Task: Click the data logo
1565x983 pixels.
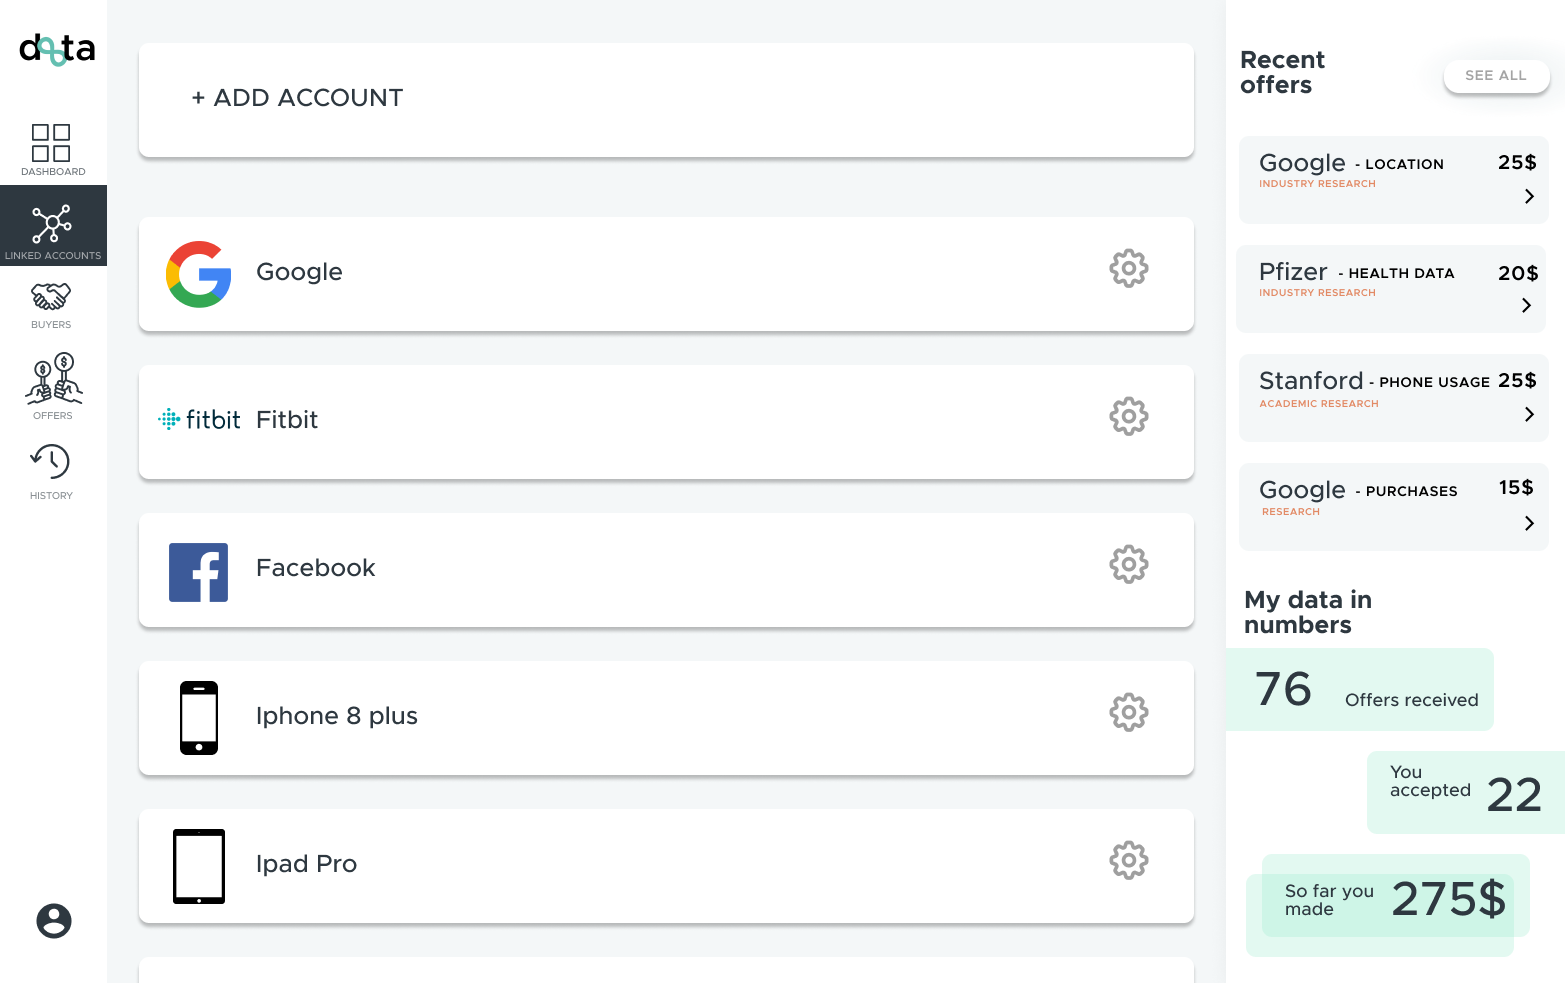Action: pyautogui.click(x=57, y=49)
